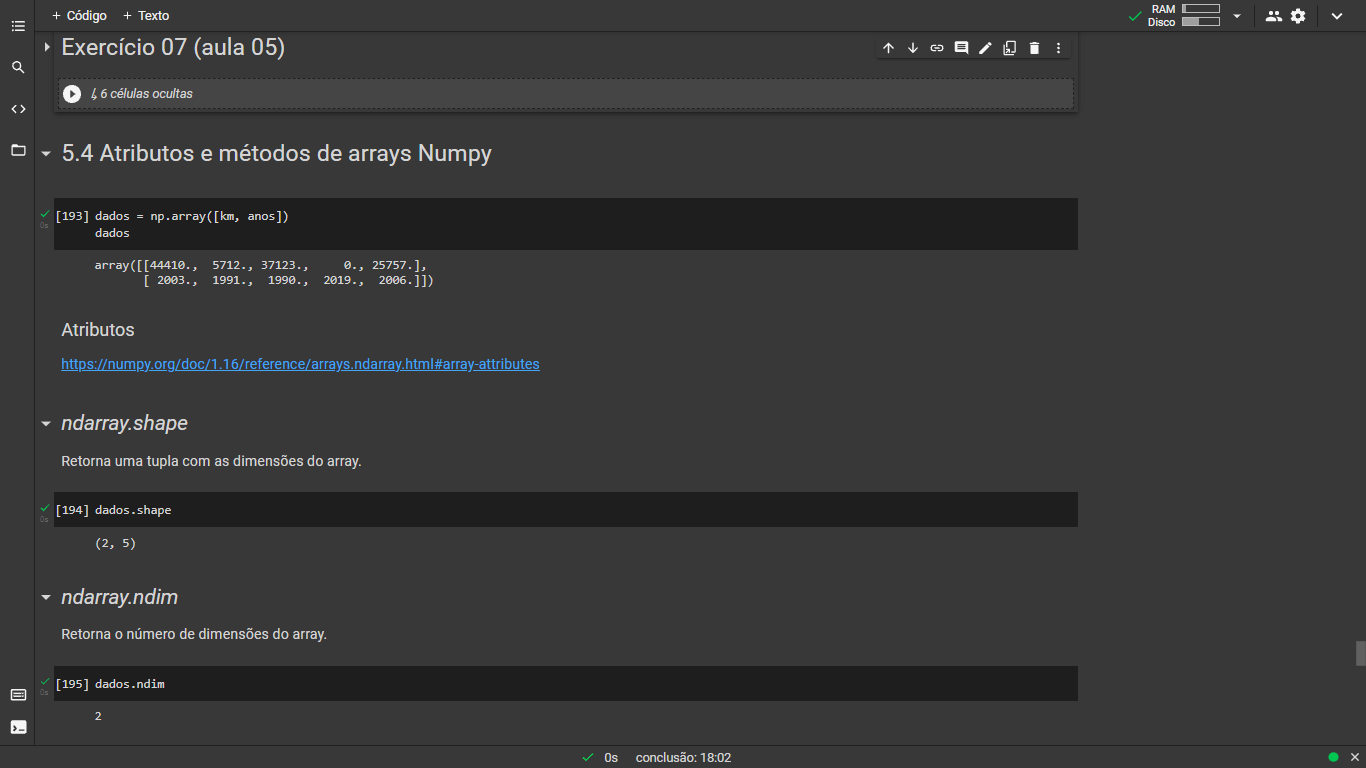Open the search and replace sidebar icon
1366x768 pixels.
(18, 67)
